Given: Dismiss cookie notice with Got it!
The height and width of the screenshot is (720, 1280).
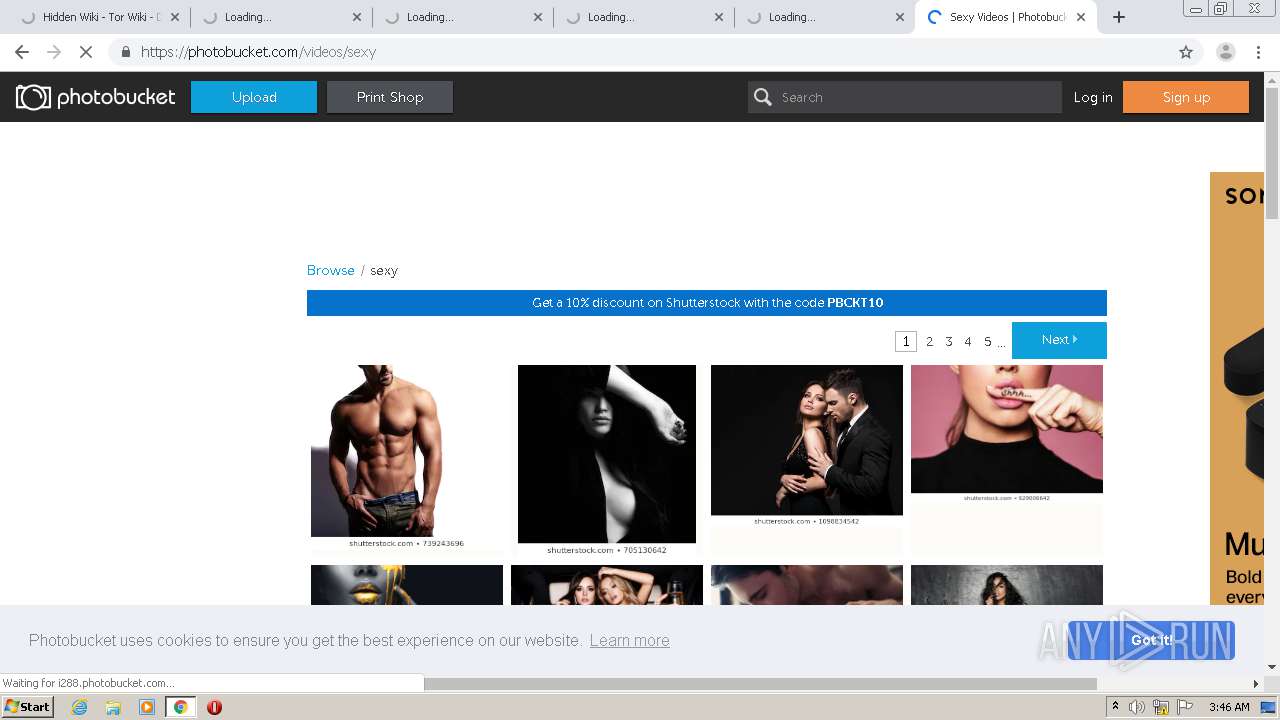Looking at the screenshot, I should (x=1151, y=640).
